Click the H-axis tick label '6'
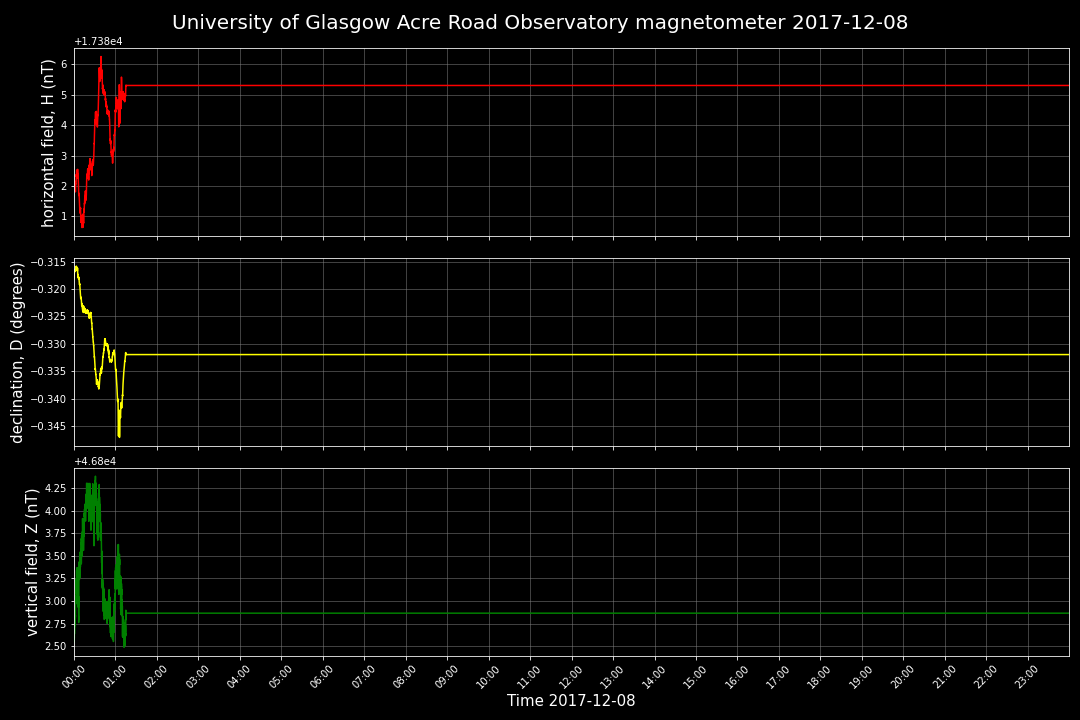This screenshot has width=1080, height=720. 64,64
